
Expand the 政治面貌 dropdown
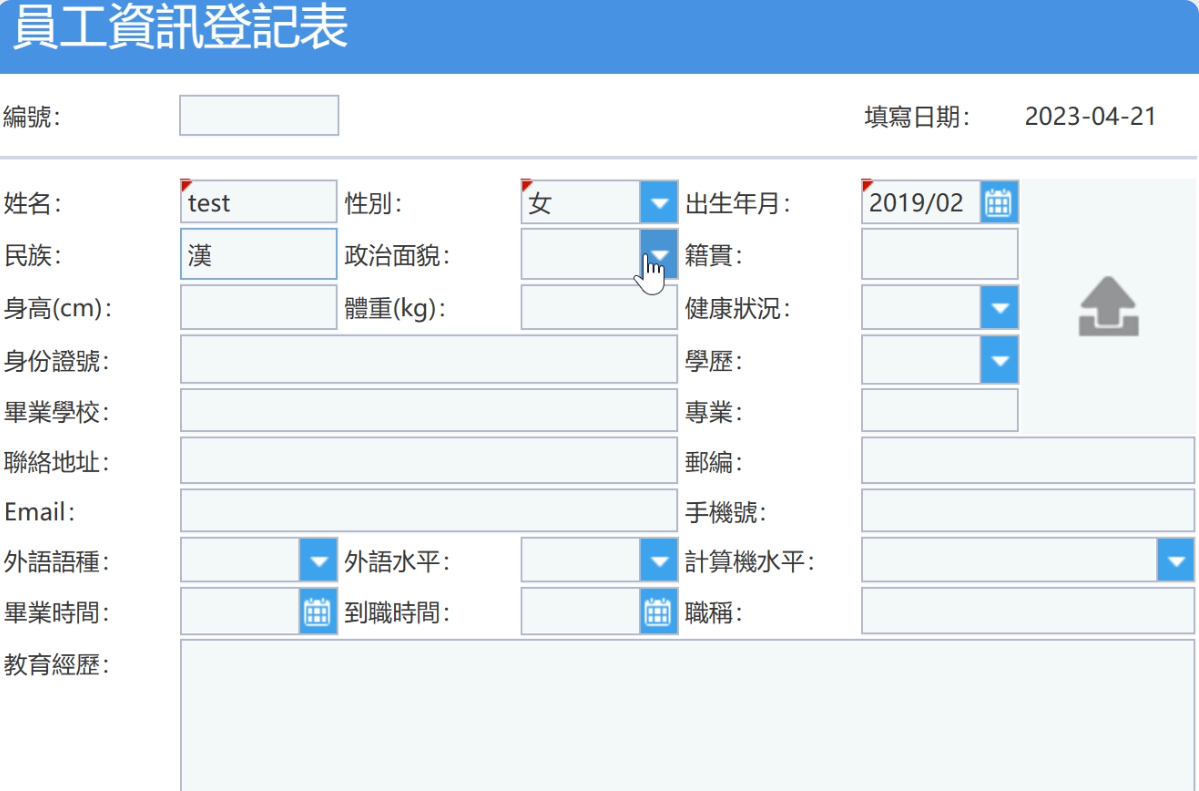click(658, 254)
